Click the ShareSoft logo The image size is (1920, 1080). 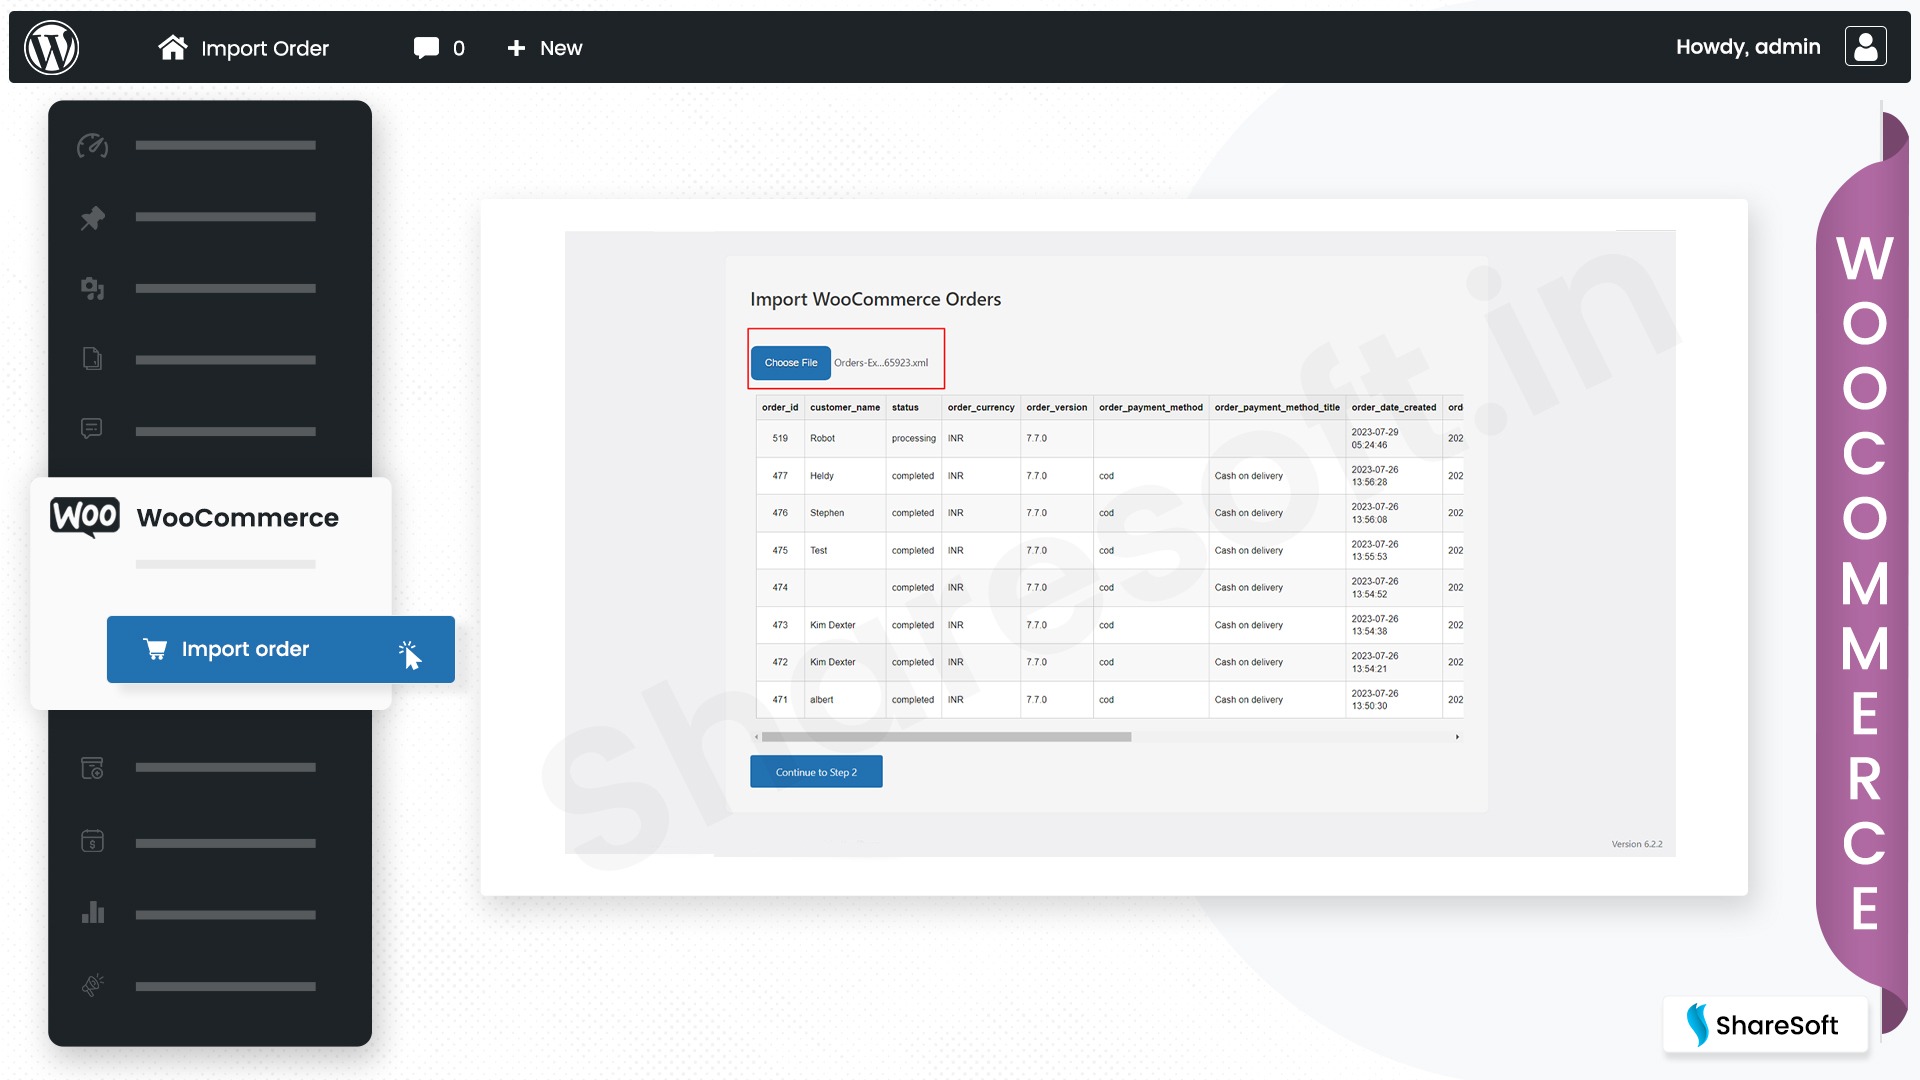[x=1765, y=1025]
